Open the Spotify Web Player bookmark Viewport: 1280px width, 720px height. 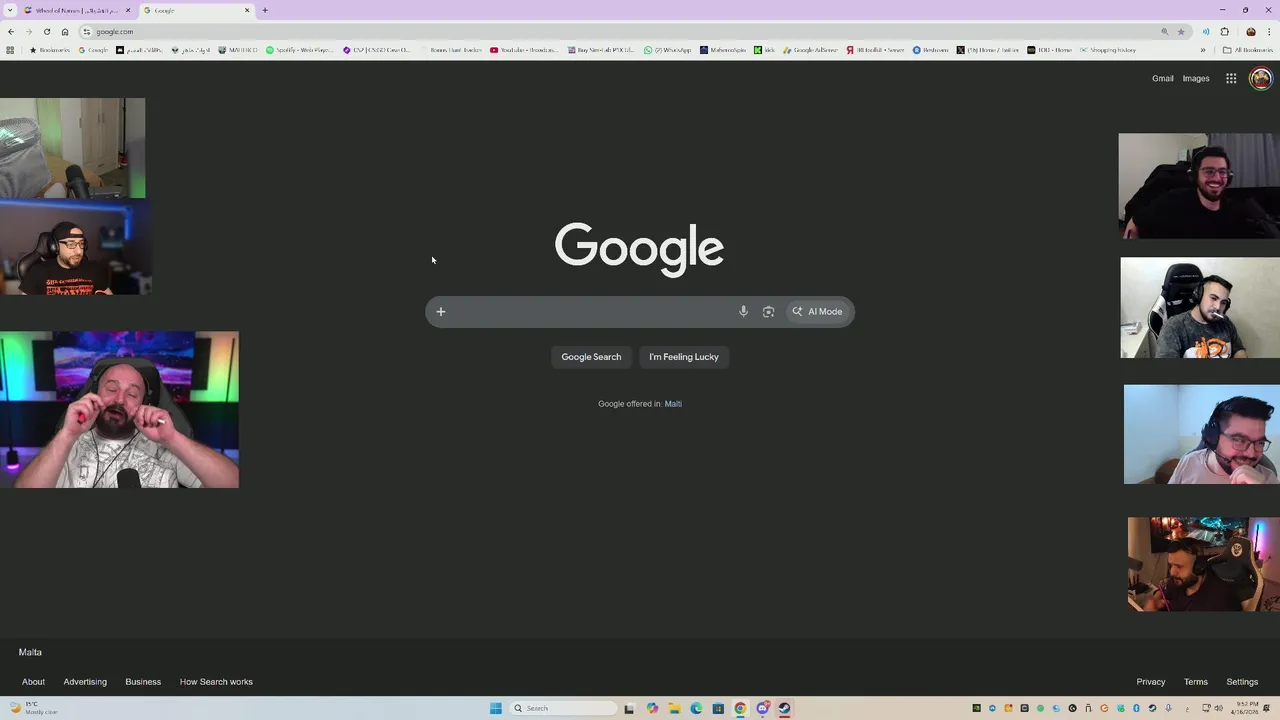click(299, 50)
